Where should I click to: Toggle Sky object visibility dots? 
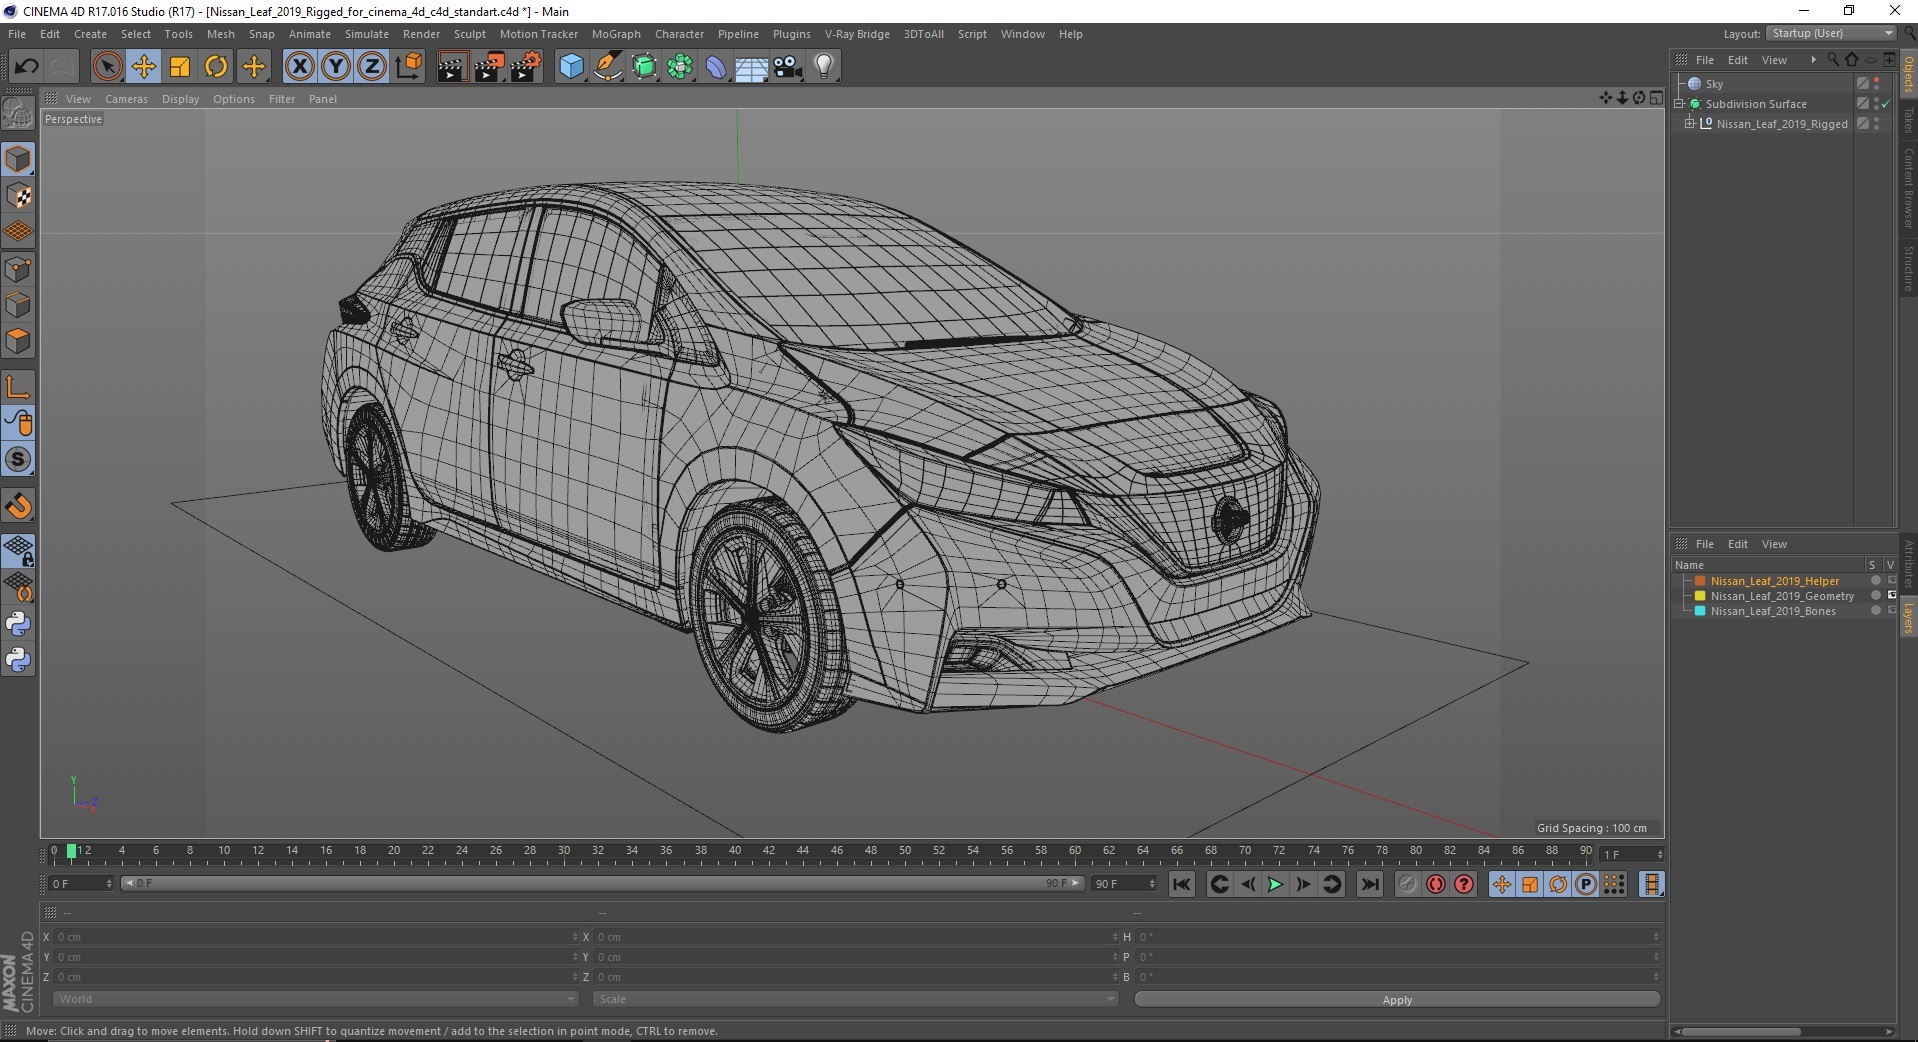[1877, 84]
